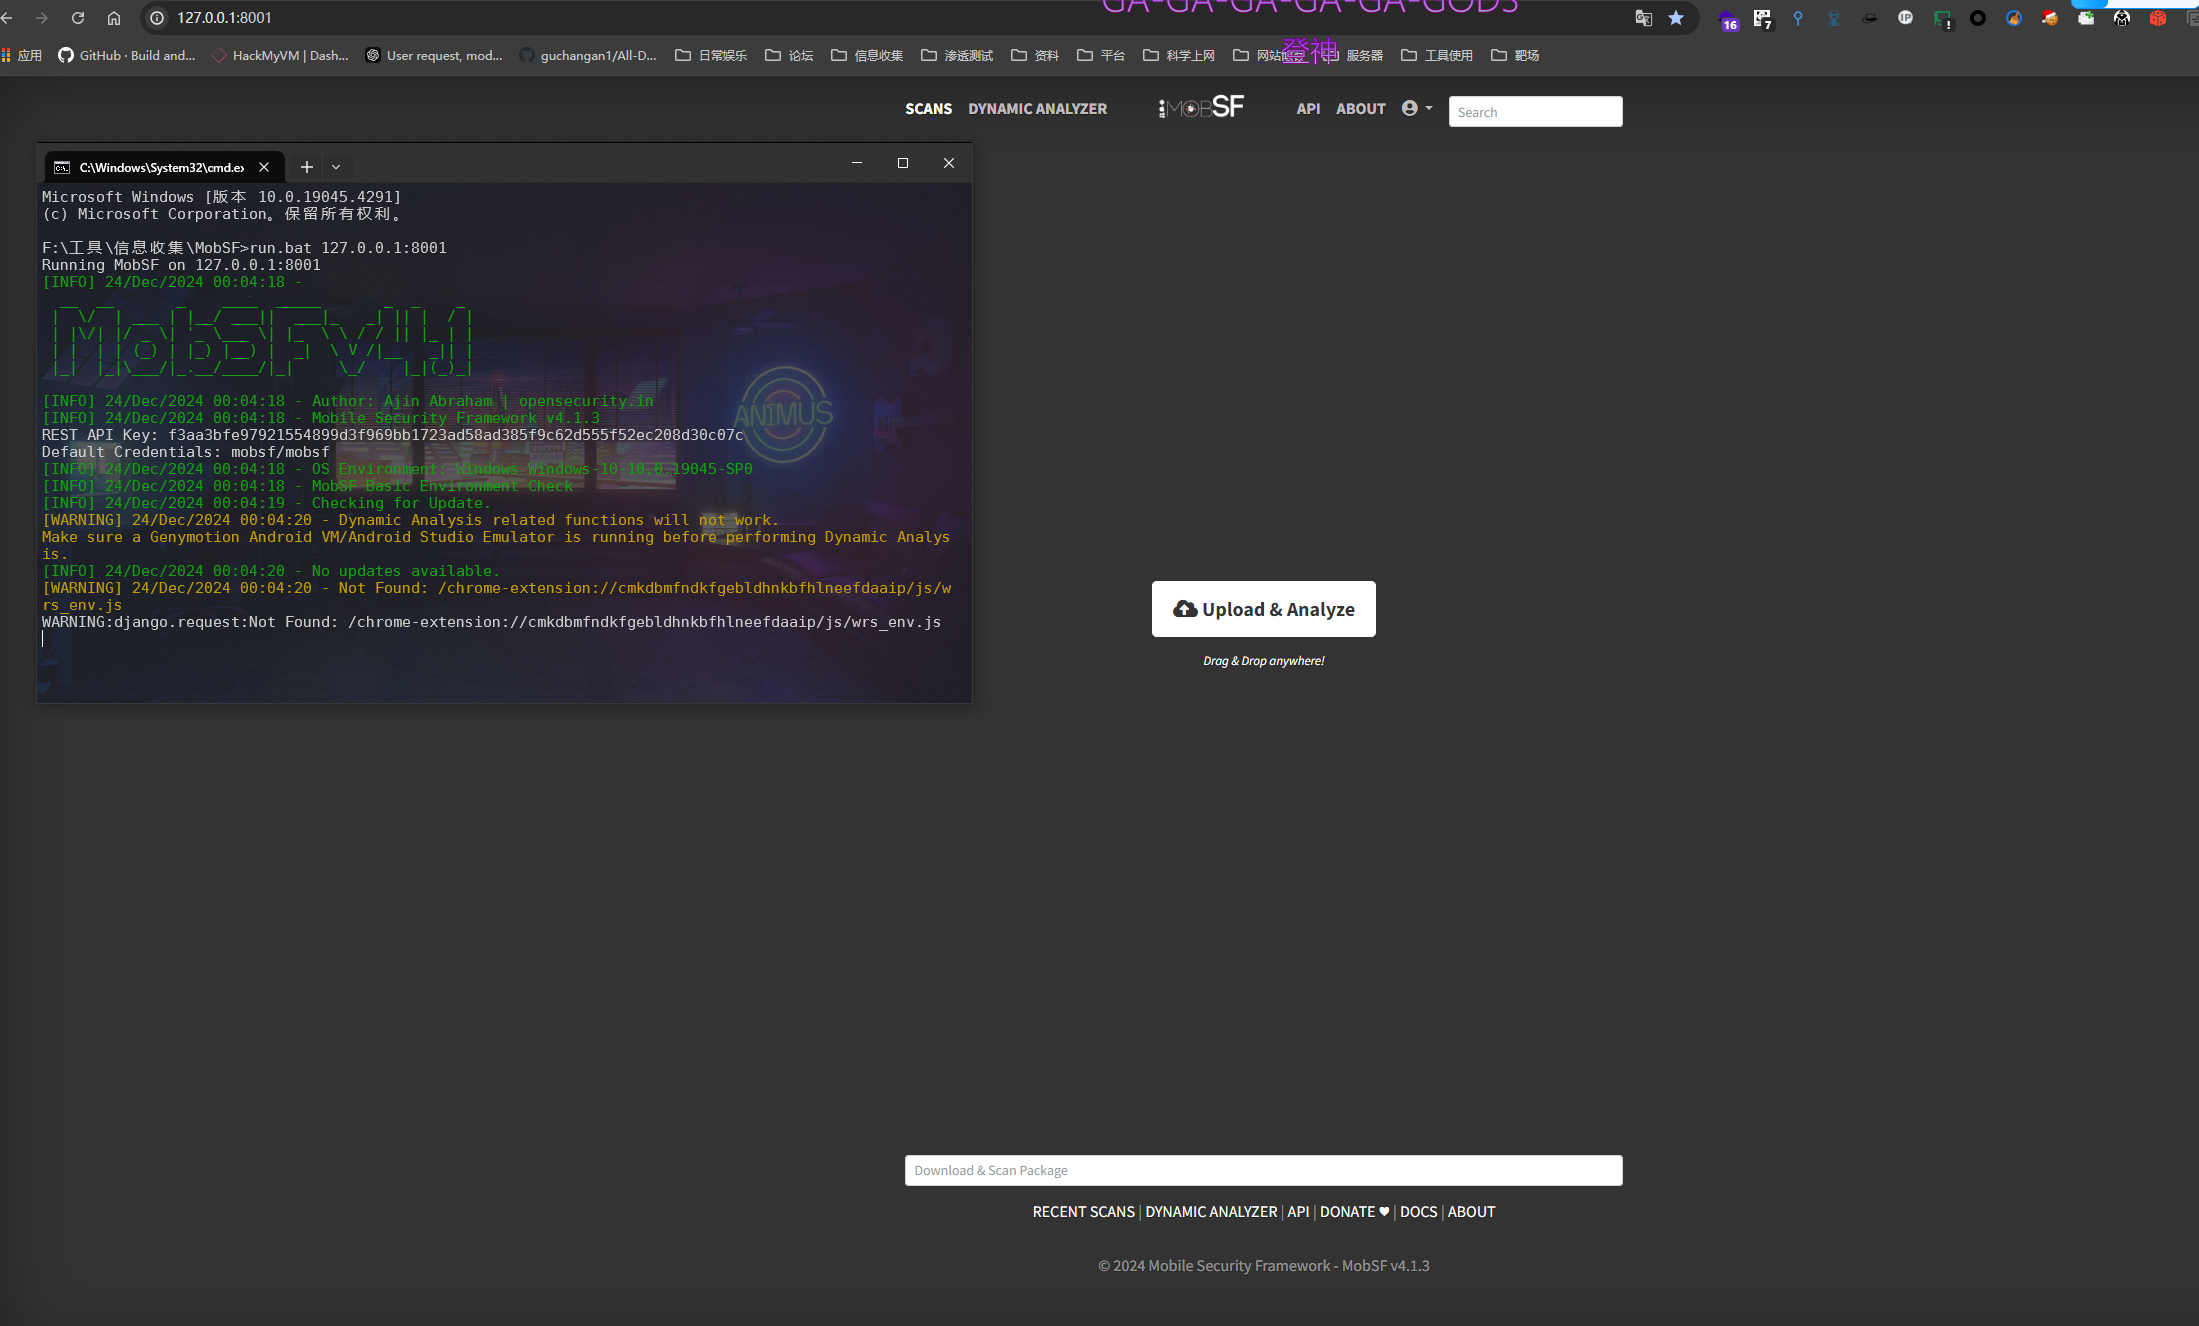Open the green extension with exclamation badge
The height and width of the screenshot is (1326, 2199).
(1942, 19)
